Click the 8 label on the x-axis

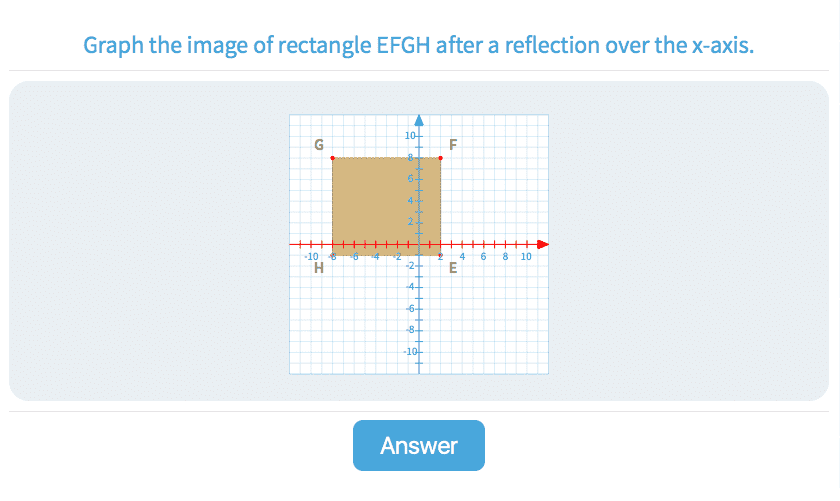(x=505, y=256)
